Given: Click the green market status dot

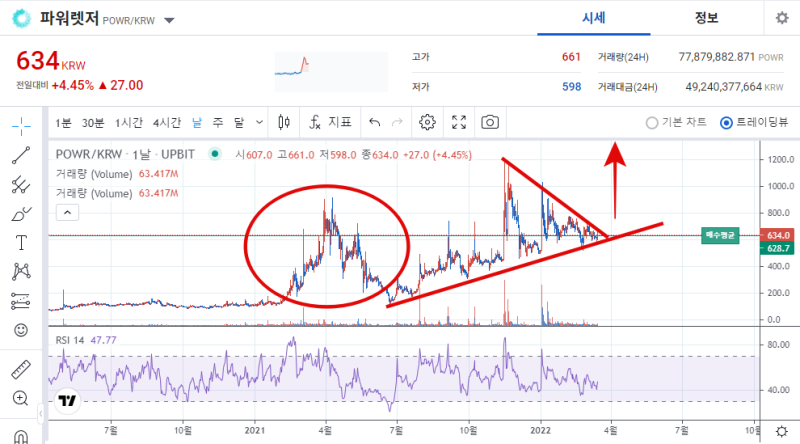Looking at the screenshot, I should [215, 154].
